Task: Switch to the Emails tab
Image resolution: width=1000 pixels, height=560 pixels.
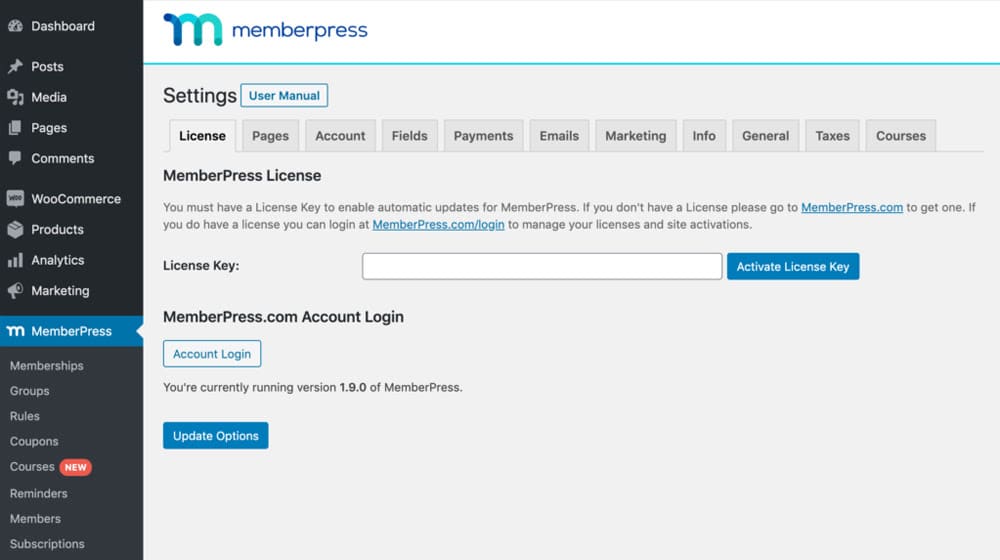Action: [559, 136]
